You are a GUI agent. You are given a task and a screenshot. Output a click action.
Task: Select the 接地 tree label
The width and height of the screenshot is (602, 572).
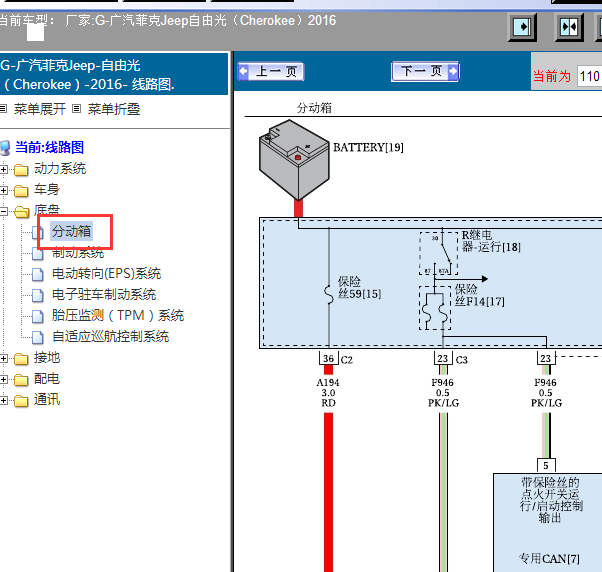coord(47,357)
